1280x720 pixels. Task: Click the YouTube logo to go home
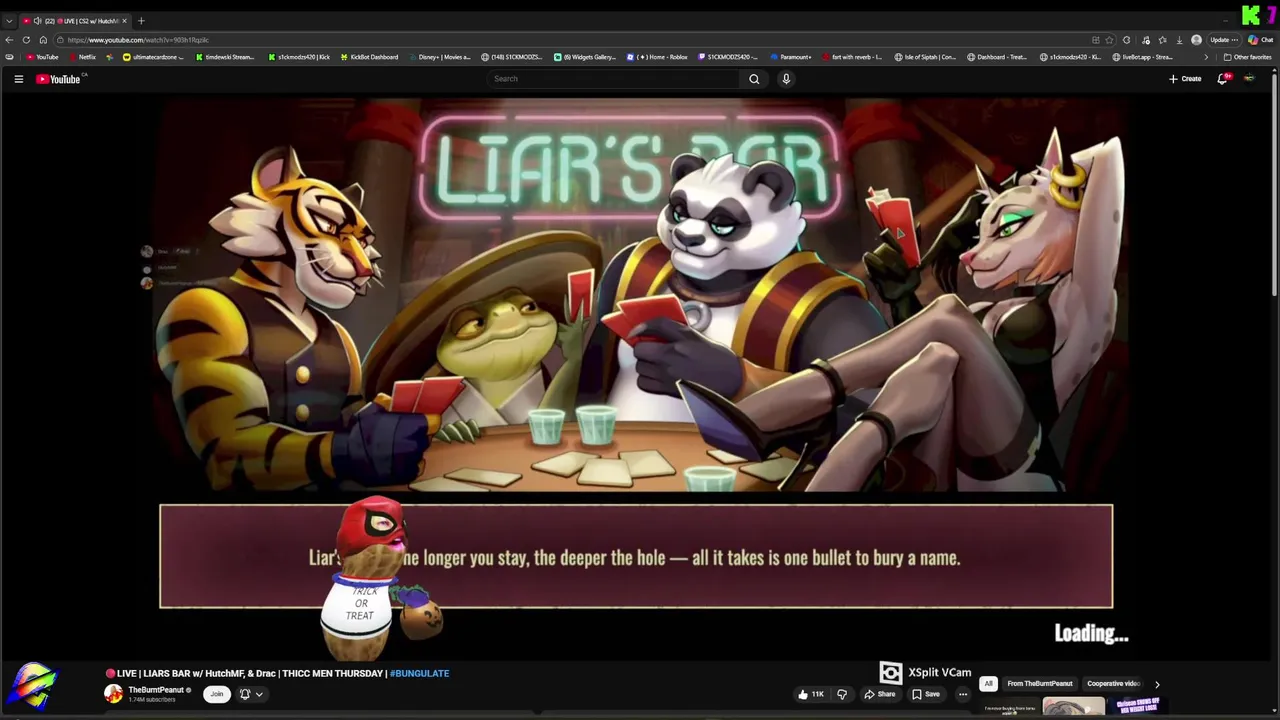pyautogui.click(x=58, y=79)
